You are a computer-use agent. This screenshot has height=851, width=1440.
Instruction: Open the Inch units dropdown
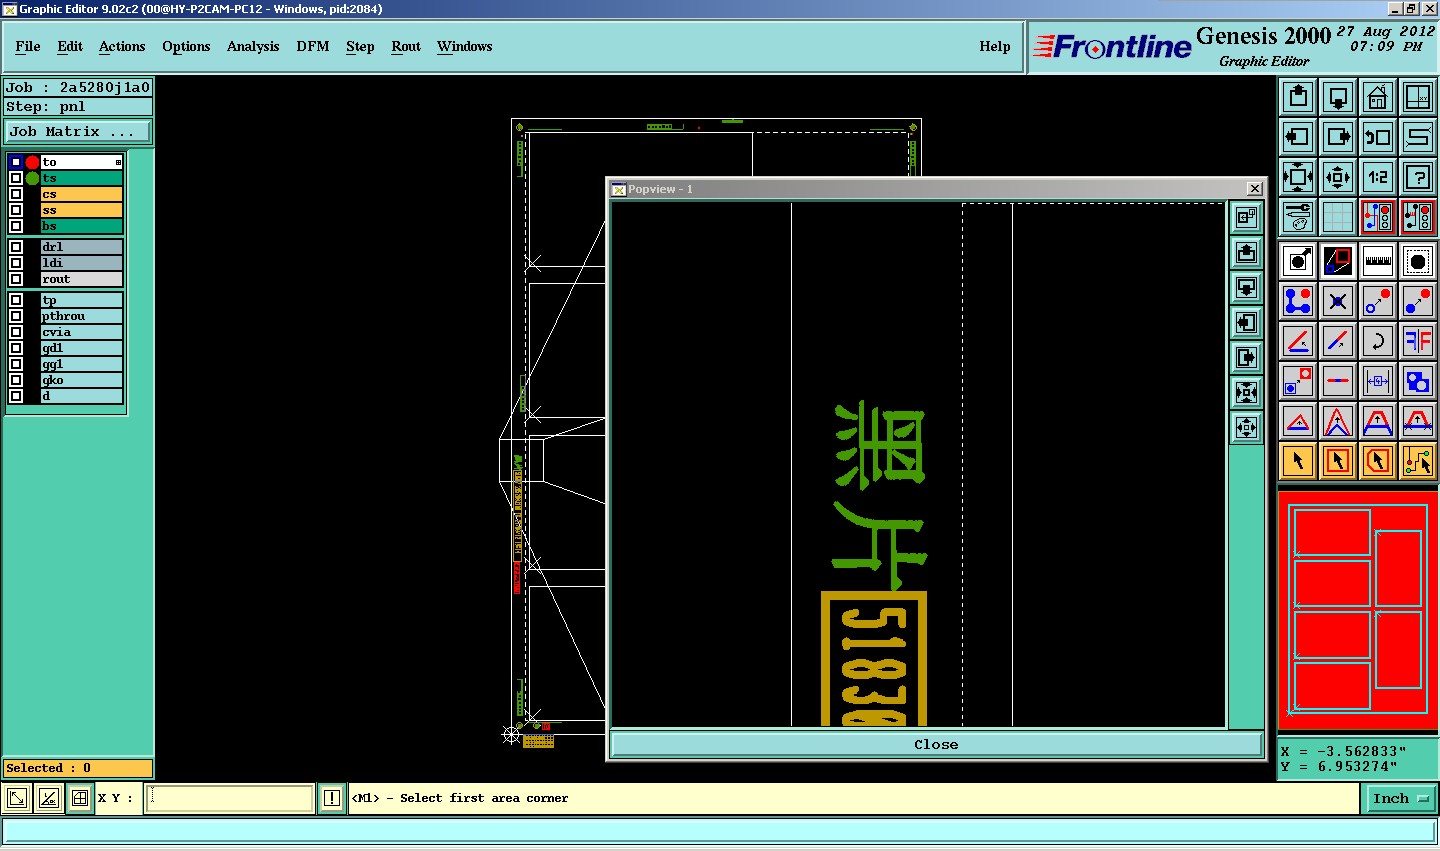[x=1399, y=798]
